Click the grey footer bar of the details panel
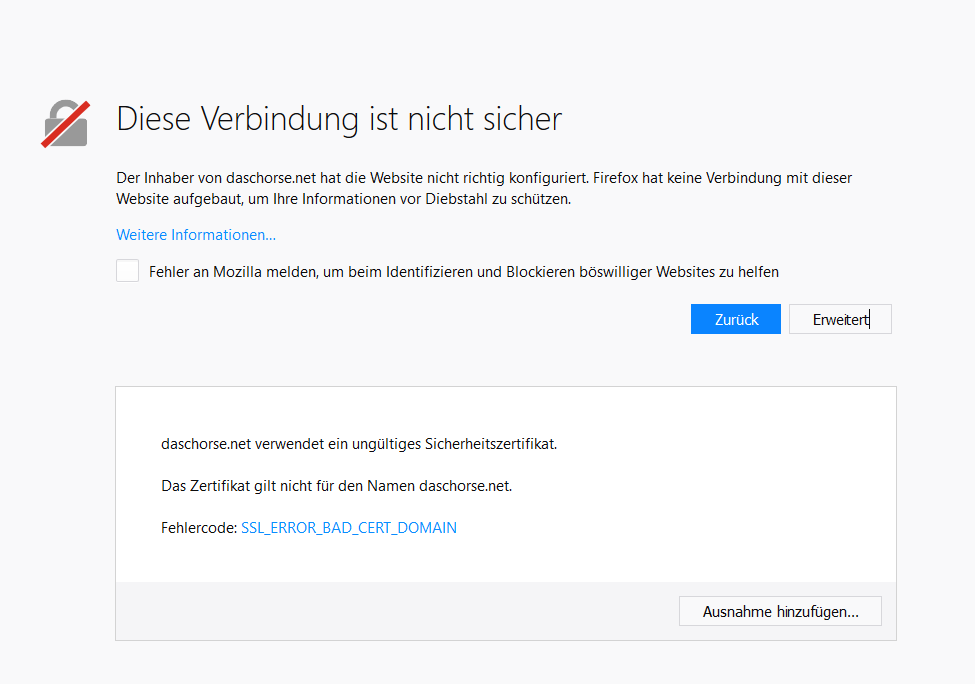The height and width of the screenshot is (684, 975). [400, 611]
